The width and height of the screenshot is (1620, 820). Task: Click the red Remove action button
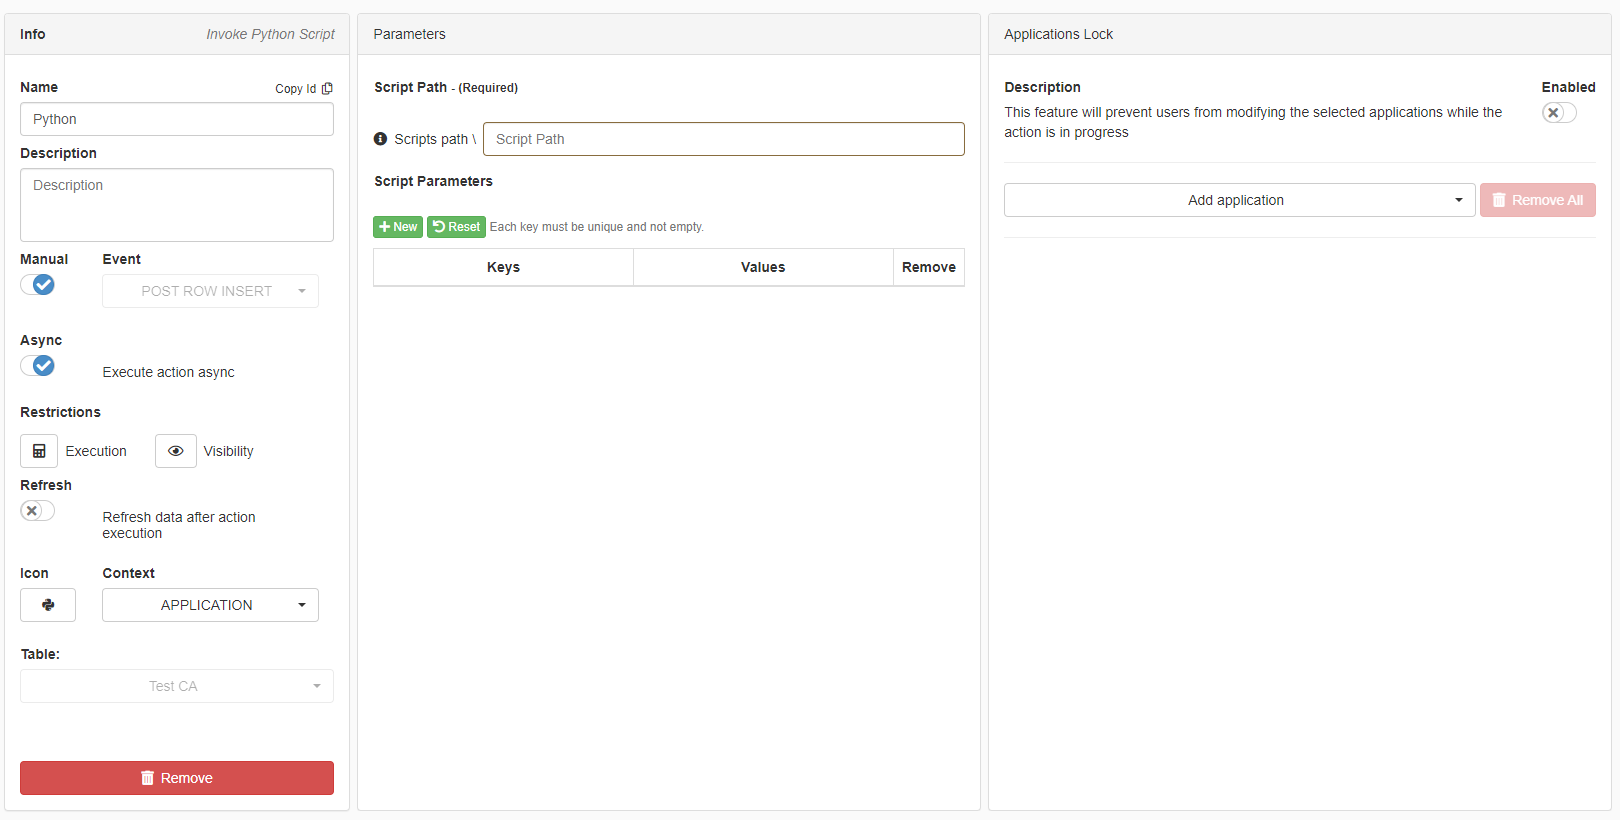click(177, 778)
